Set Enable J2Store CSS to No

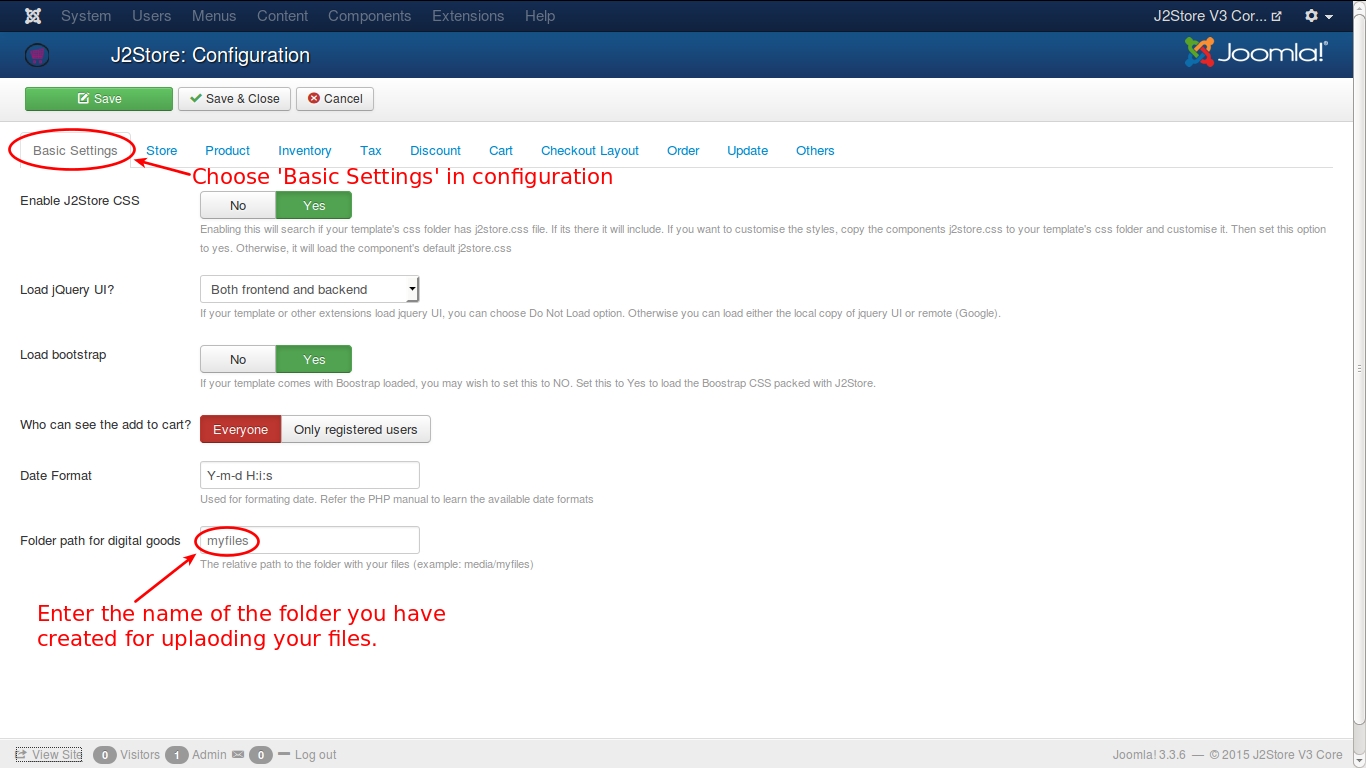coord(238,205)
